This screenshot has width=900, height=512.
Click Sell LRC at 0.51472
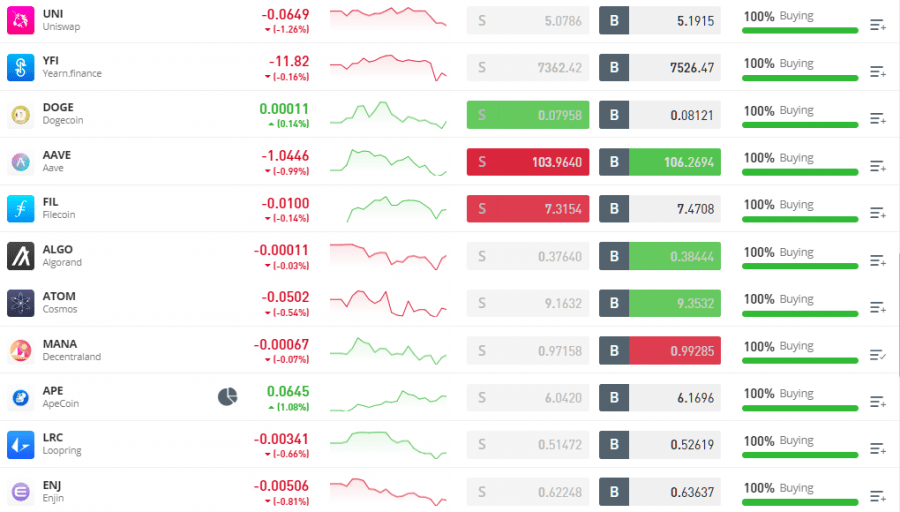point(528,444)
